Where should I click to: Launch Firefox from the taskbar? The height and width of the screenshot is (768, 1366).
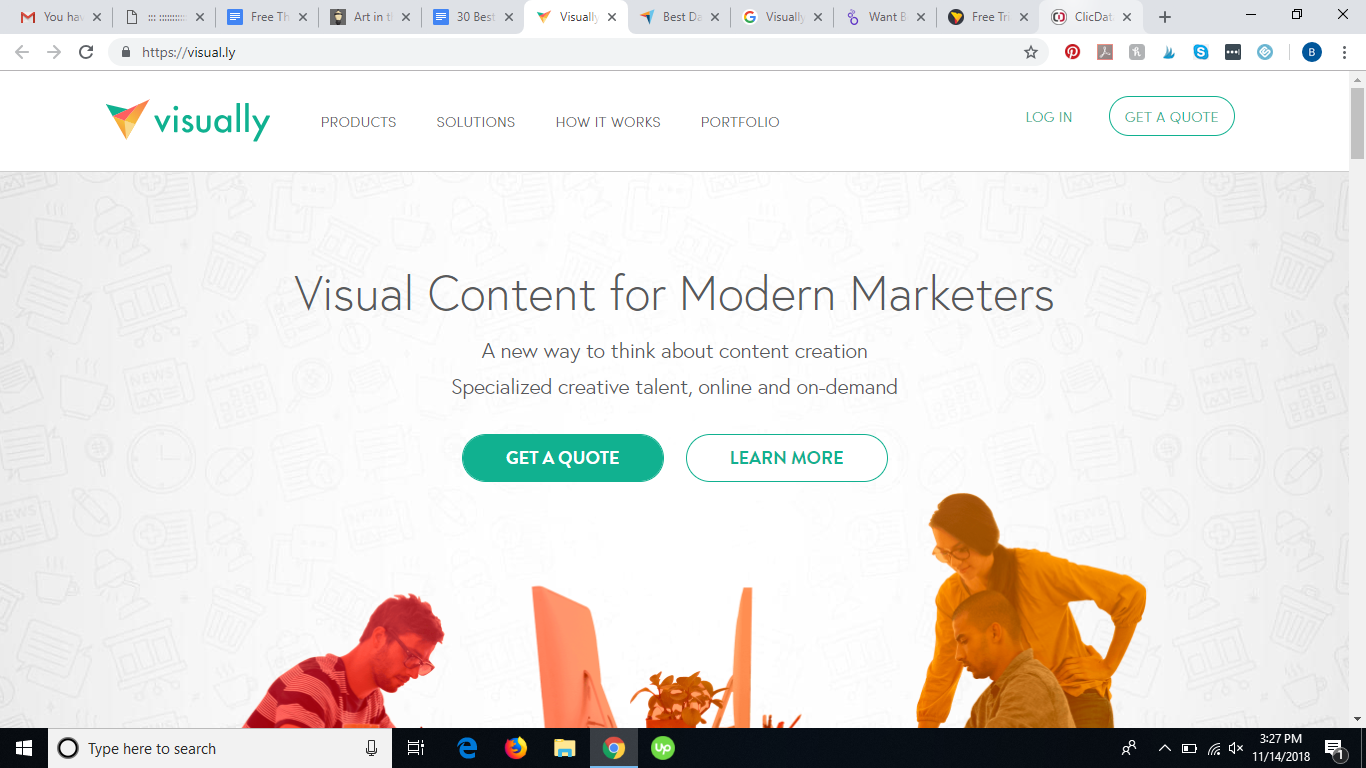point(516,748)
